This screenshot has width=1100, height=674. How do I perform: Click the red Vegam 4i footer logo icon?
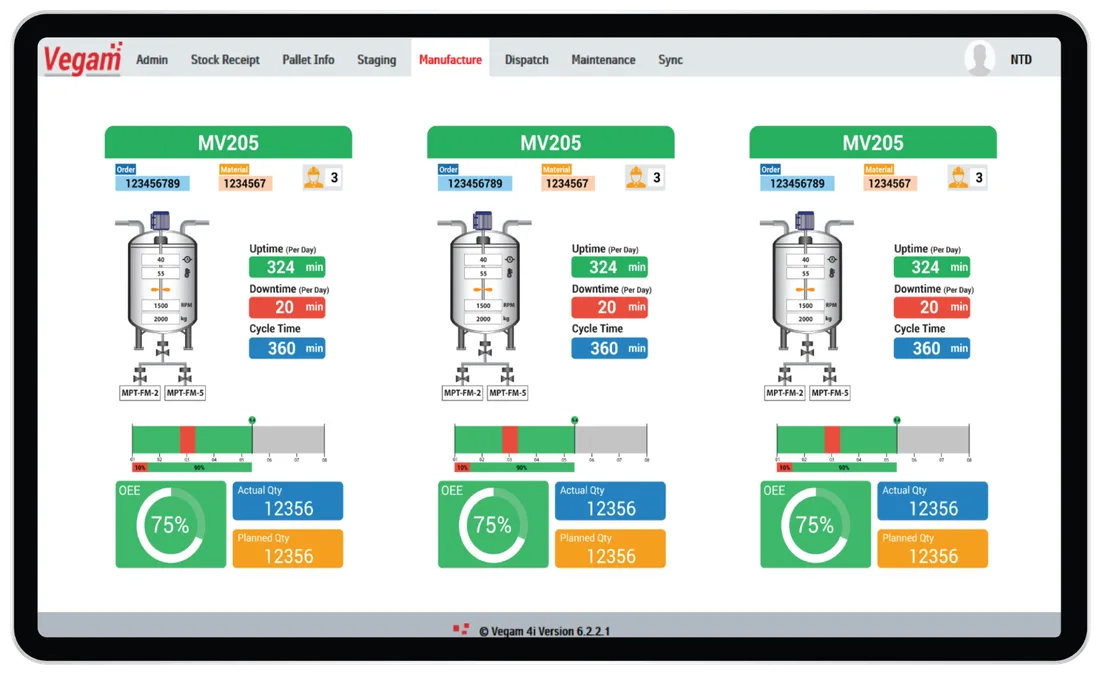click(461, 629)
